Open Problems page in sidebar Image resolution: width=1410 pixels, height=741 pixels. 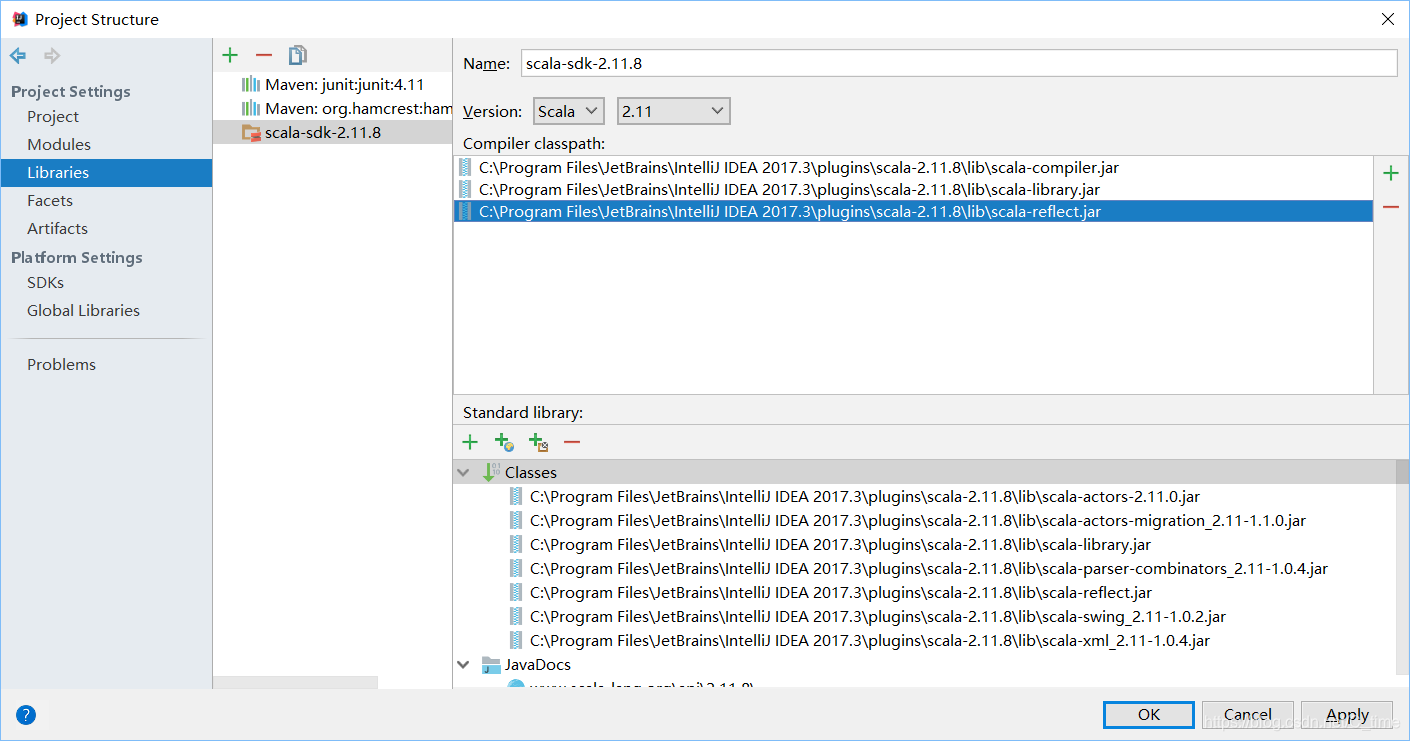62,365
